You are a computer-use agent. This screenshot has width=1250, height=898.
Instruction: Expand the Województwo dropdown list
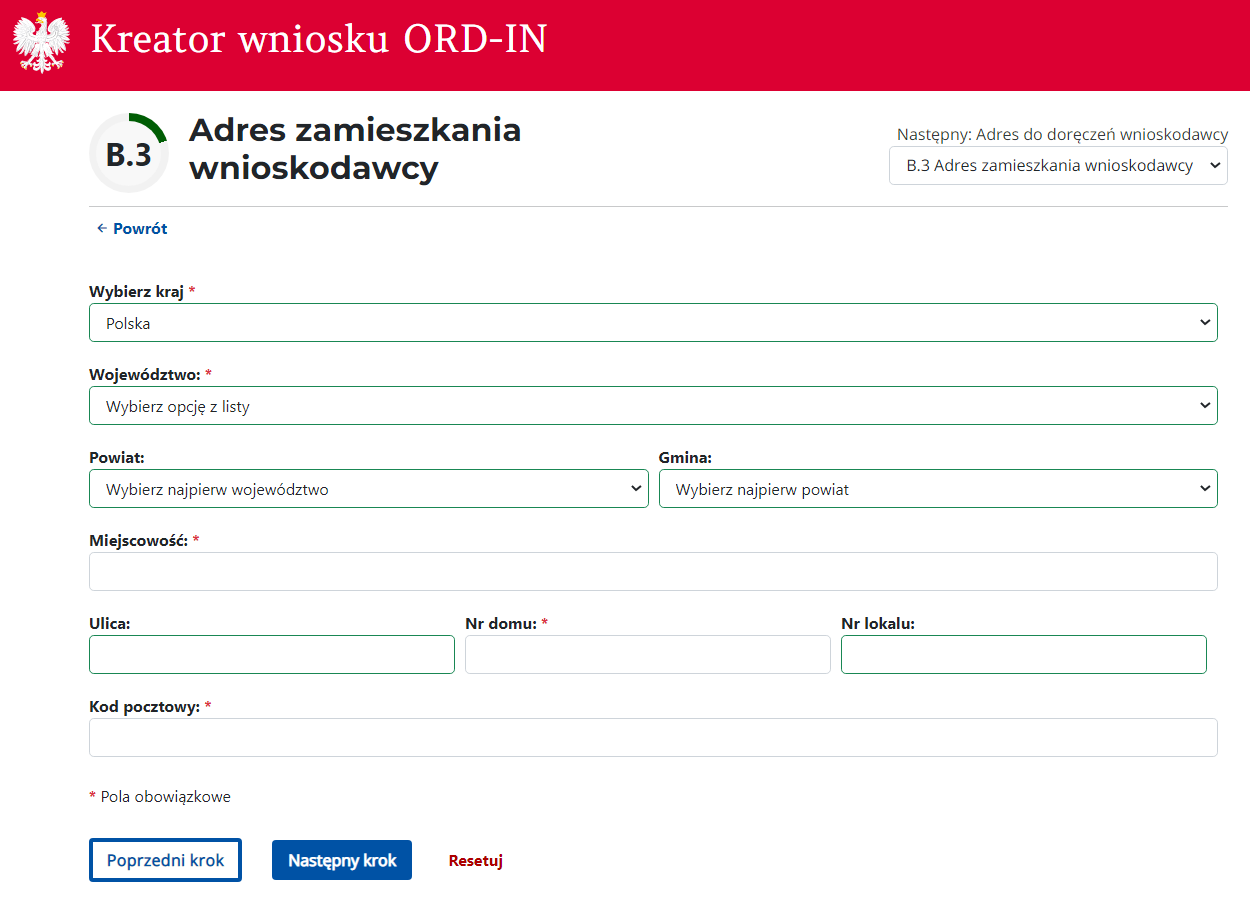point(653,406)
